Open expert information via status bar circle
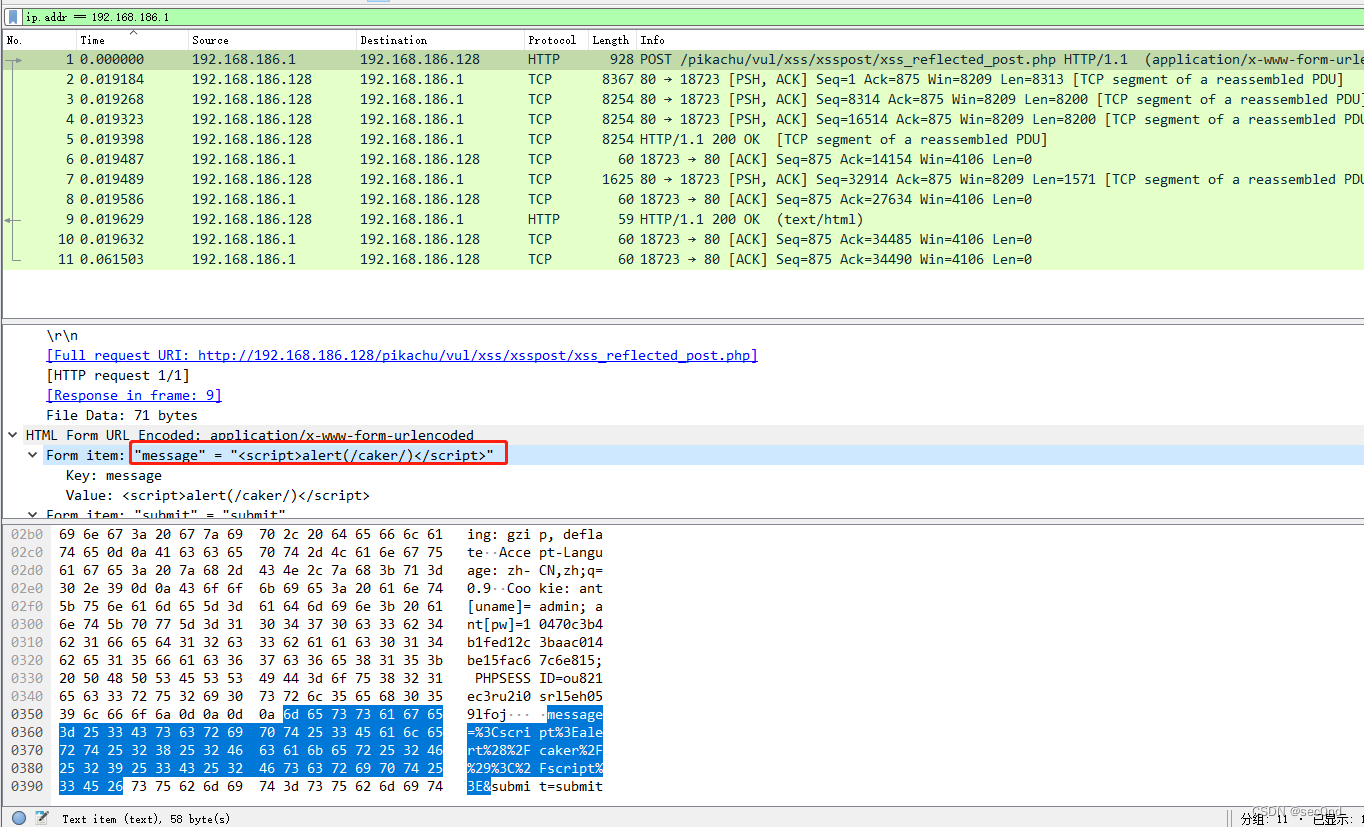Image resolution: width=1364 pixels, height=827 pixels. tap(18, 818)
